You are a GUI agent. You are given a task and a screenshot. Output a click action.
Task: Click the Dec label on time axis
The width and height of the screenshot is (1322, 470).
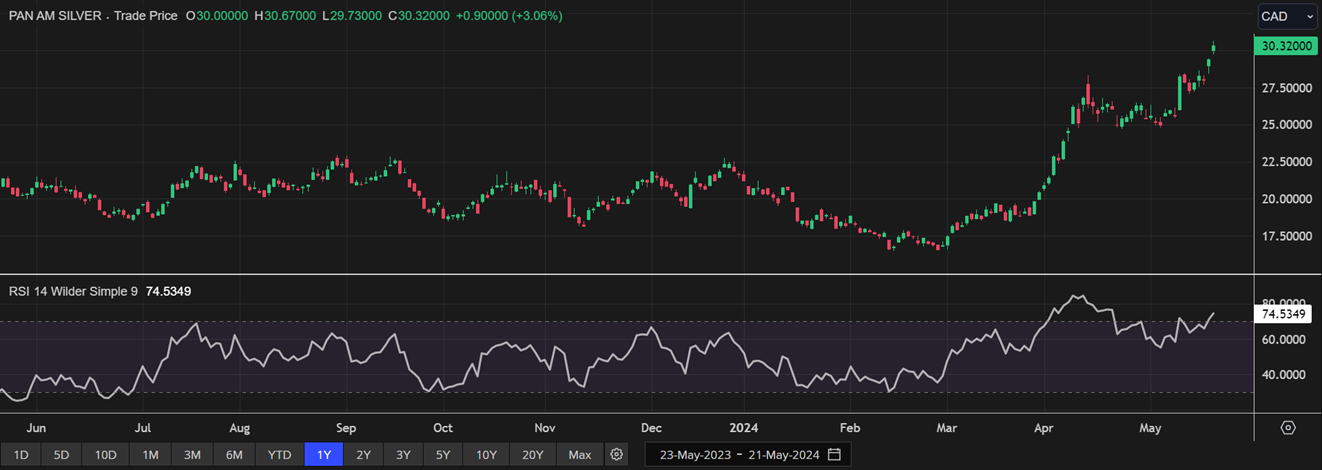coord(652,427)
